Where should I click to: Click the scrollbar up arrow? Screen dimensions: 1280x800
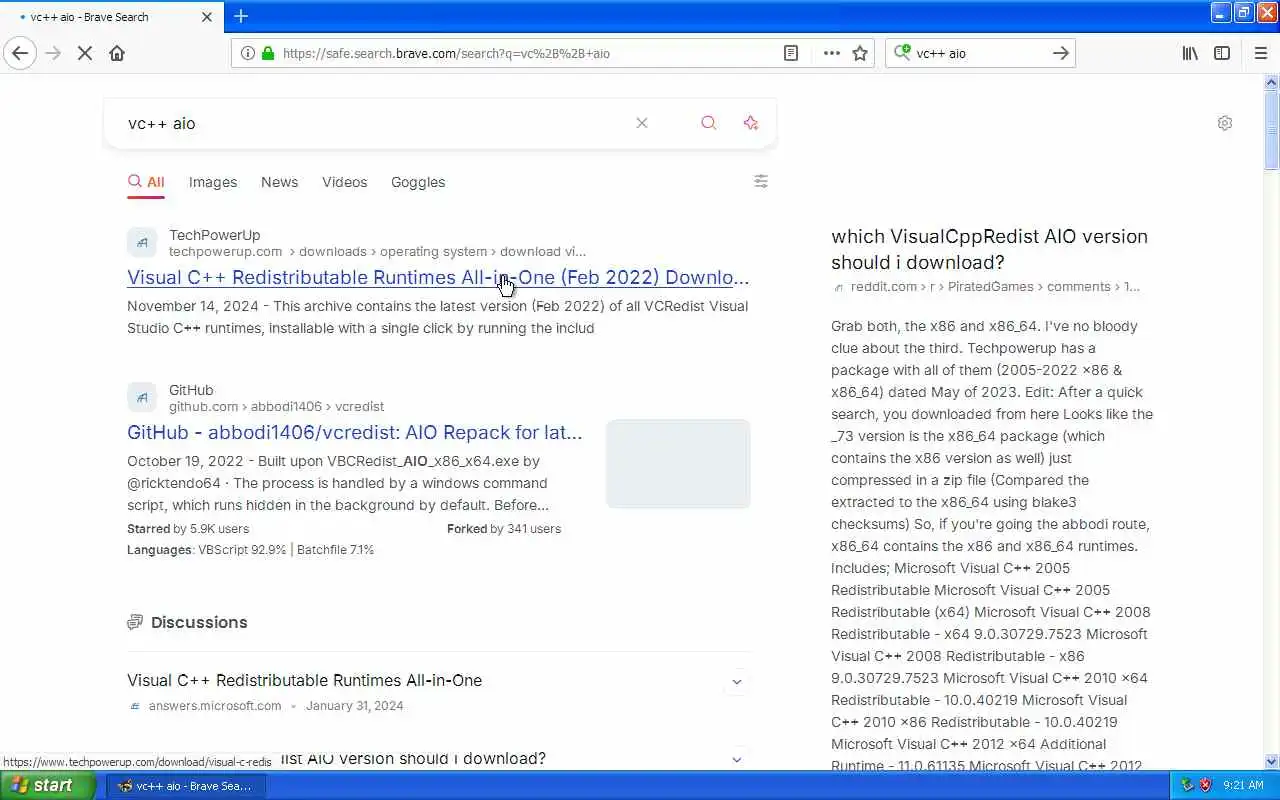[1271, 81]
